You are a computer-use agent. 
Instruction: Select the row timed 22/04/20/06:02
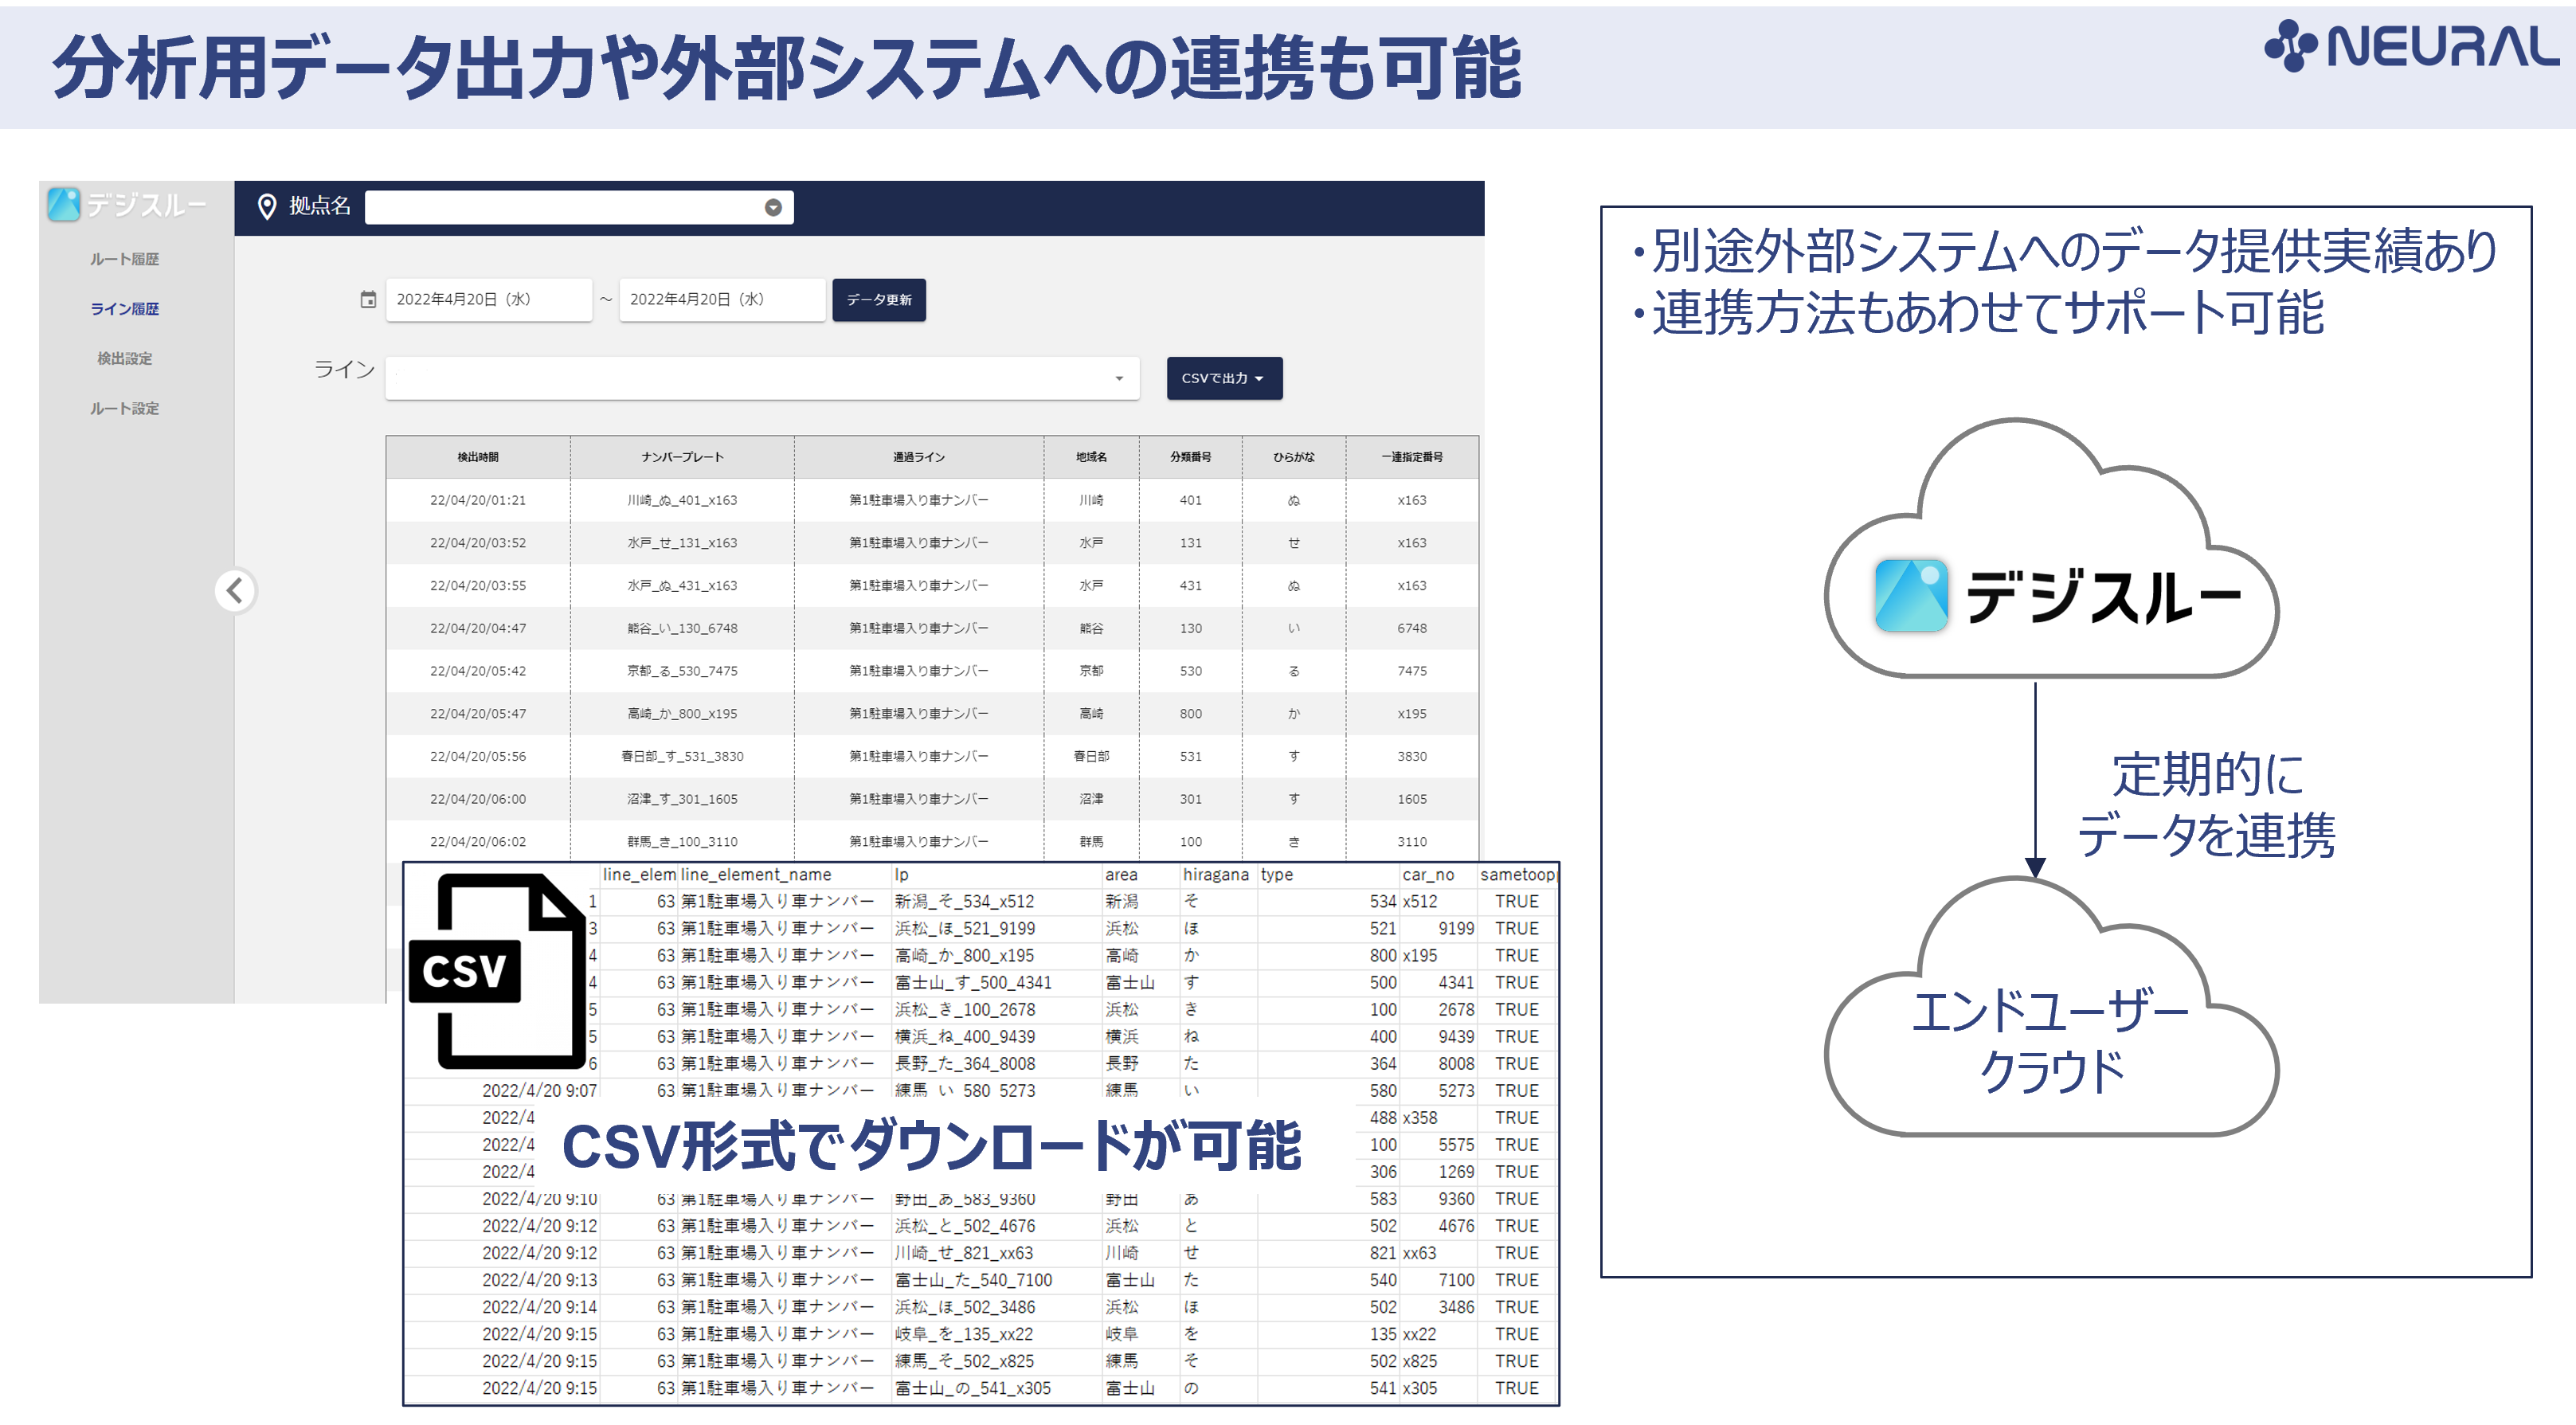coord(932,842)
